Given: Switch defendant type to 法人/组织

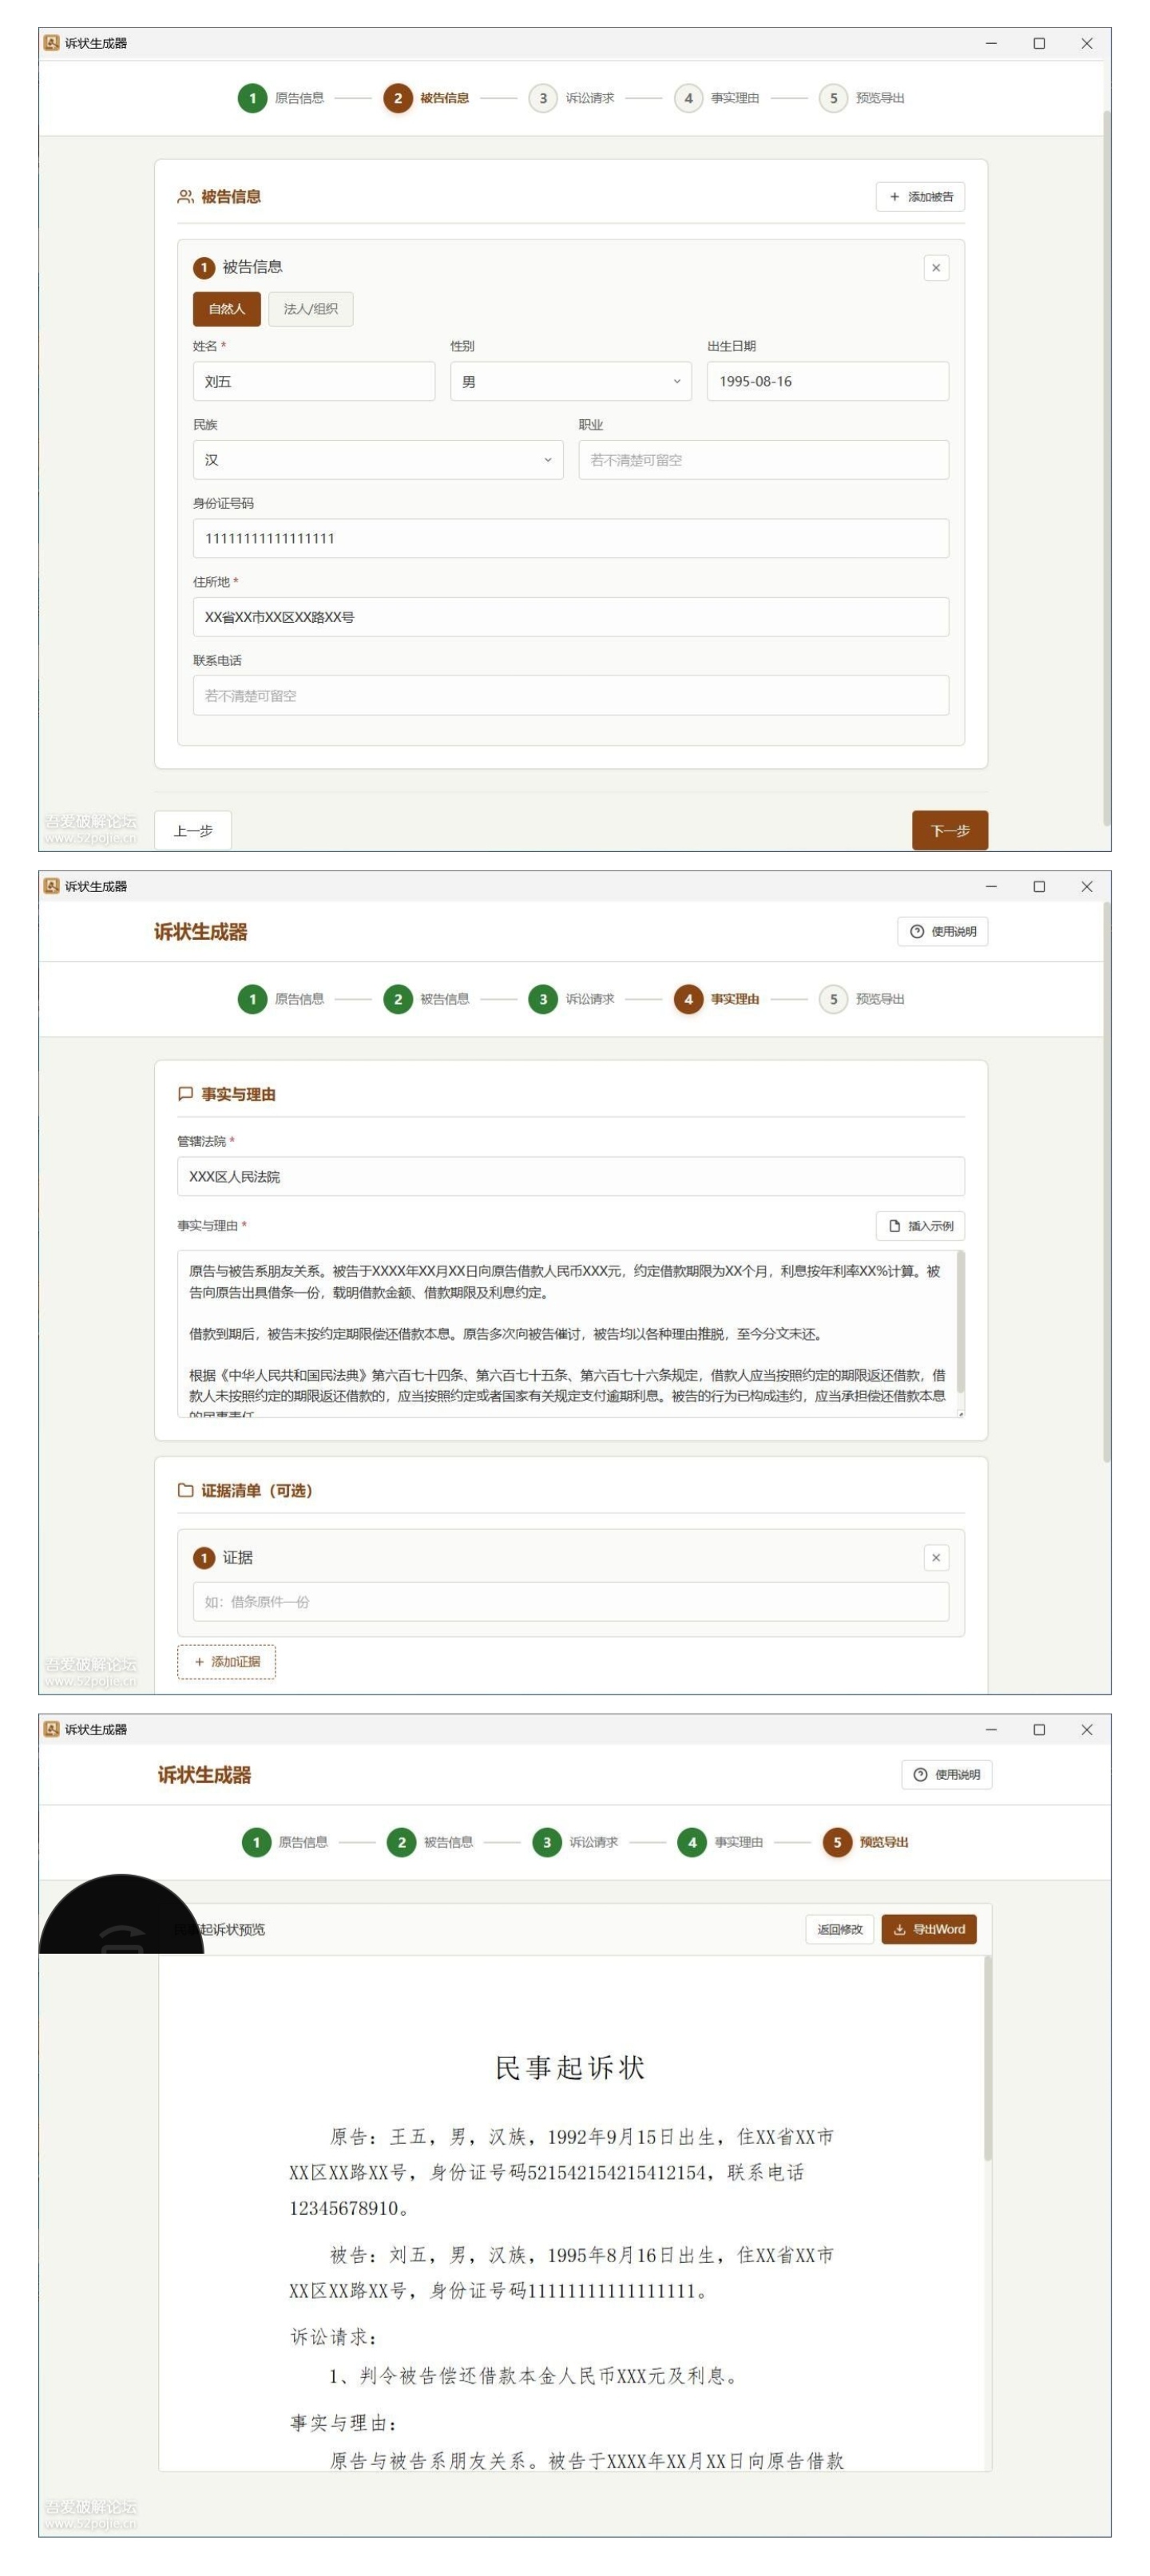Looking at the screenshot, I should click(310, 309).
